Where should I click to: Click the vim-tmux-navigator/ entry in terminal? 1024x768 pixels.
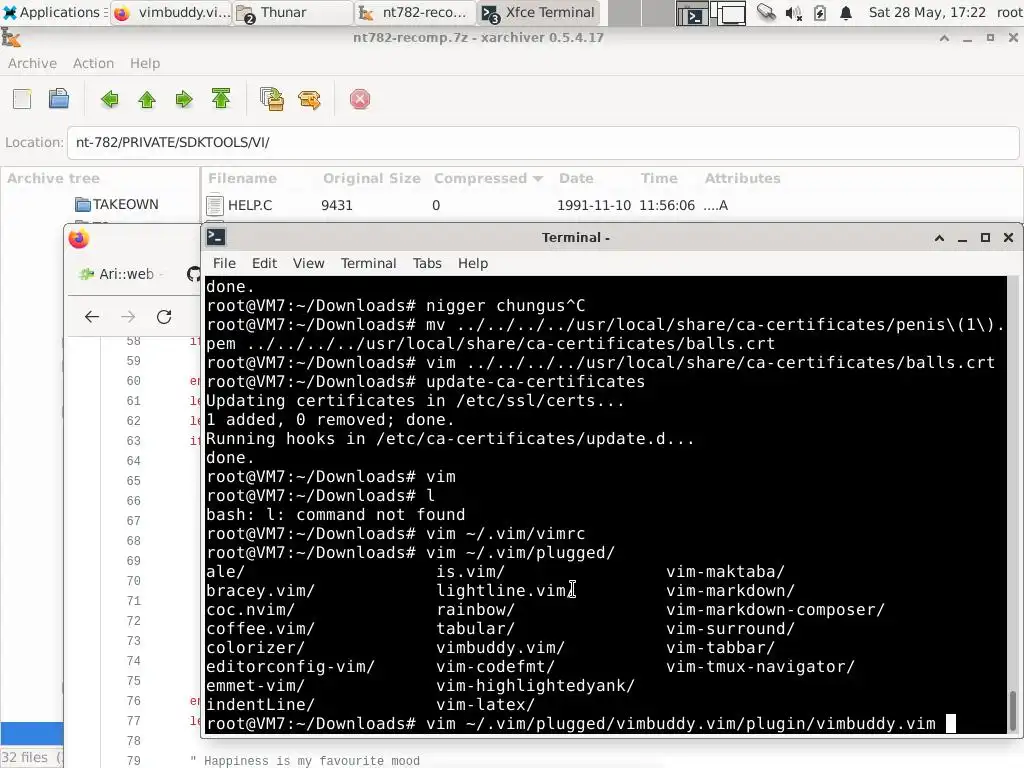tap(760, 666)
